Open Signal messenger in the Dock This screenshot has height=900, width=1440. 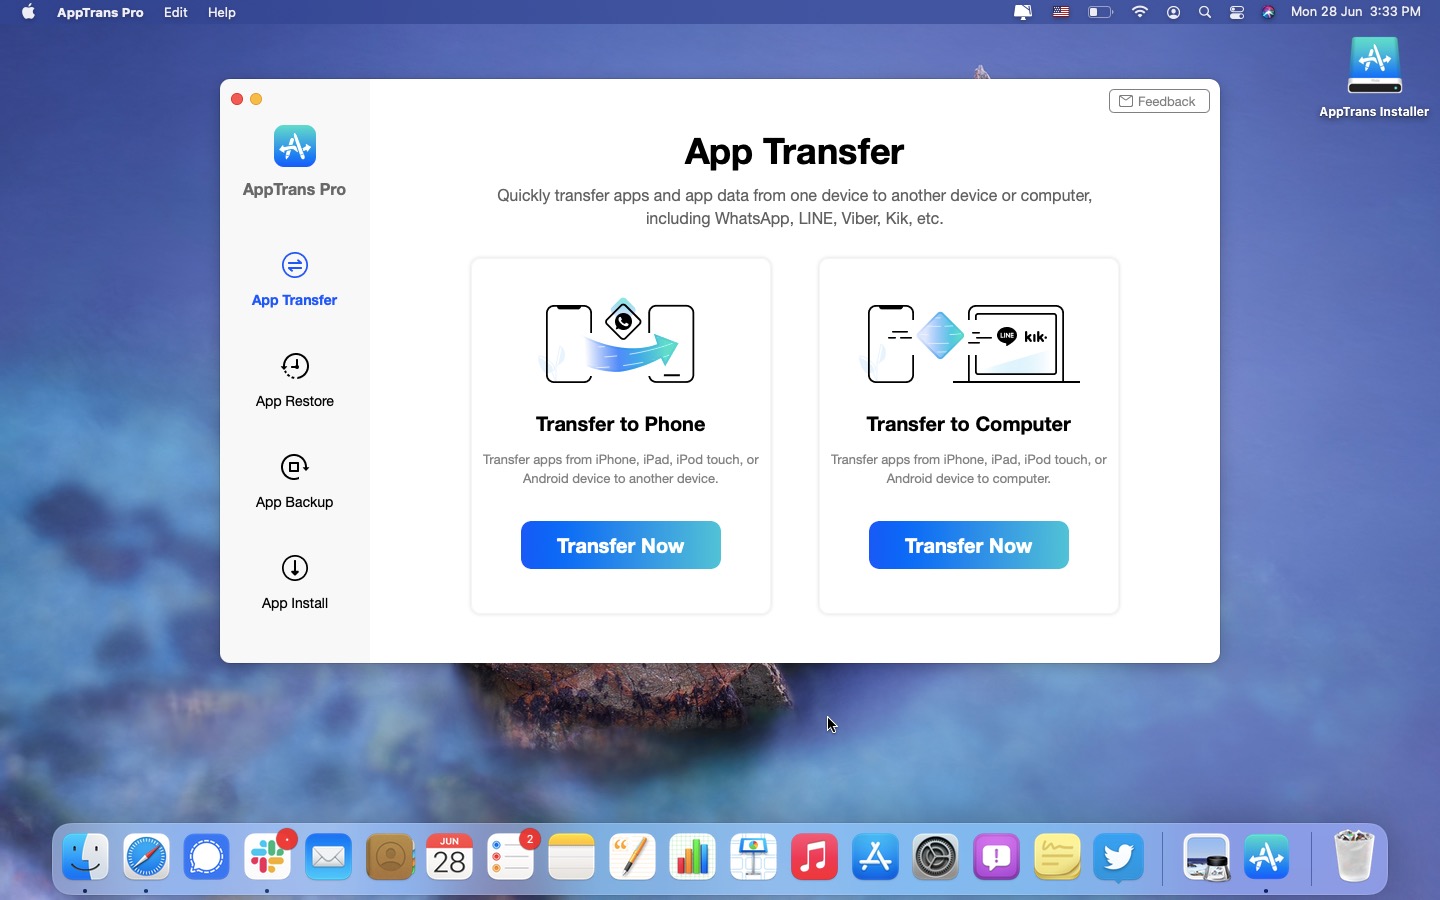point(208,858)
